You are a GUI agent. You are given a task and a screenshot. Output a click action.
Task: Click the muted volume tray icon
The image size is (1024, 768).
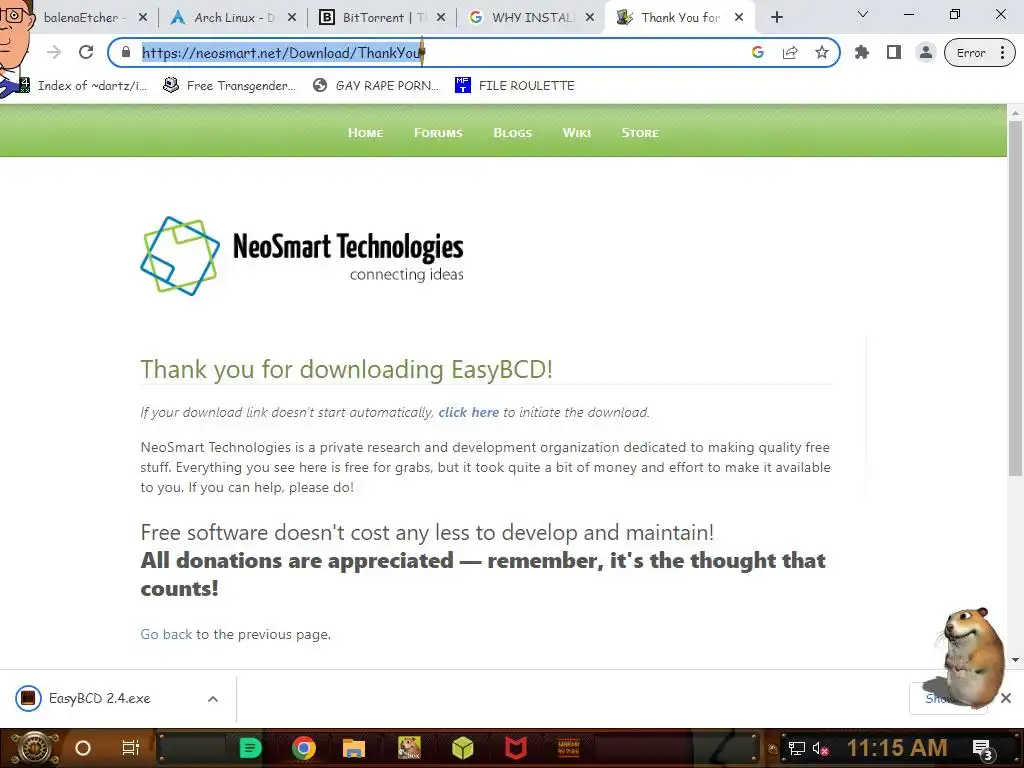[x=821, y=748]
